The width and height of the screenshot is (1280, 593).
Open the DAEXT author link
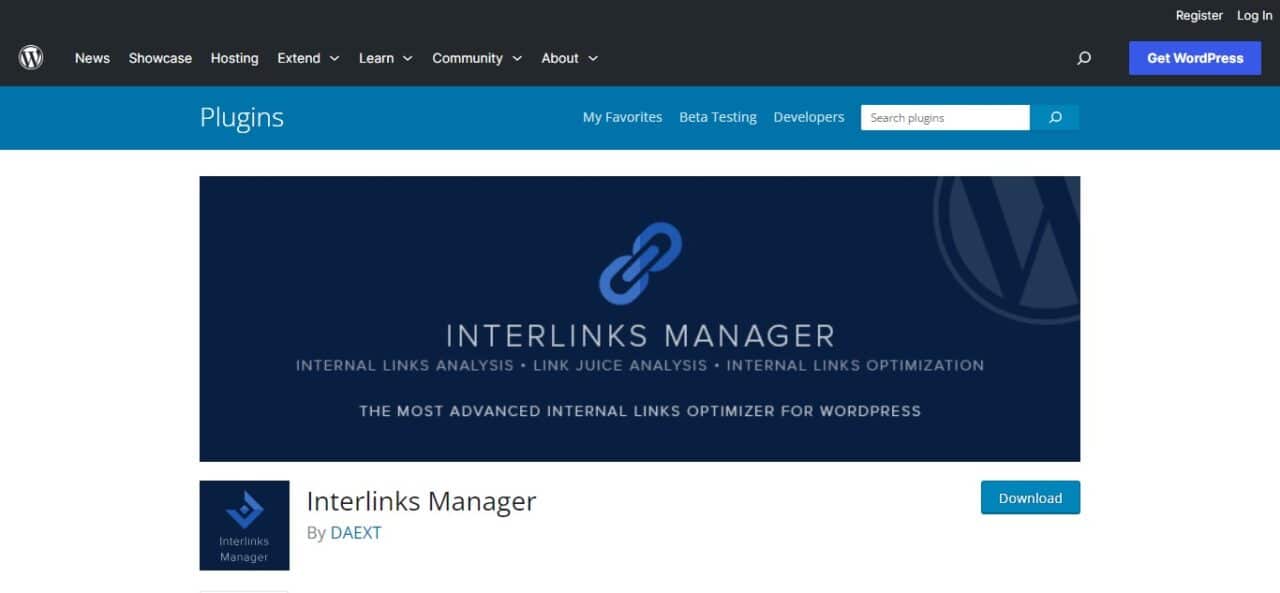click(356, 533)
